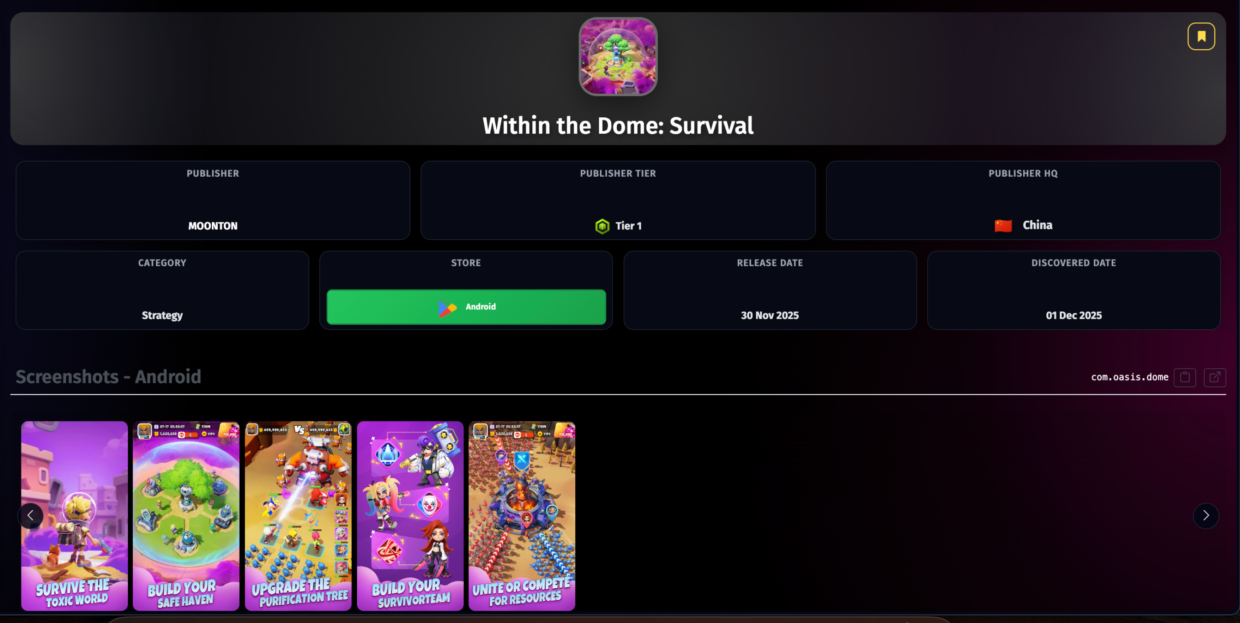The height and width of the screenshot is (623, 1240).
Task: Open the 'Survive the Toxic World' screenshot
Action: click(75, 516)
